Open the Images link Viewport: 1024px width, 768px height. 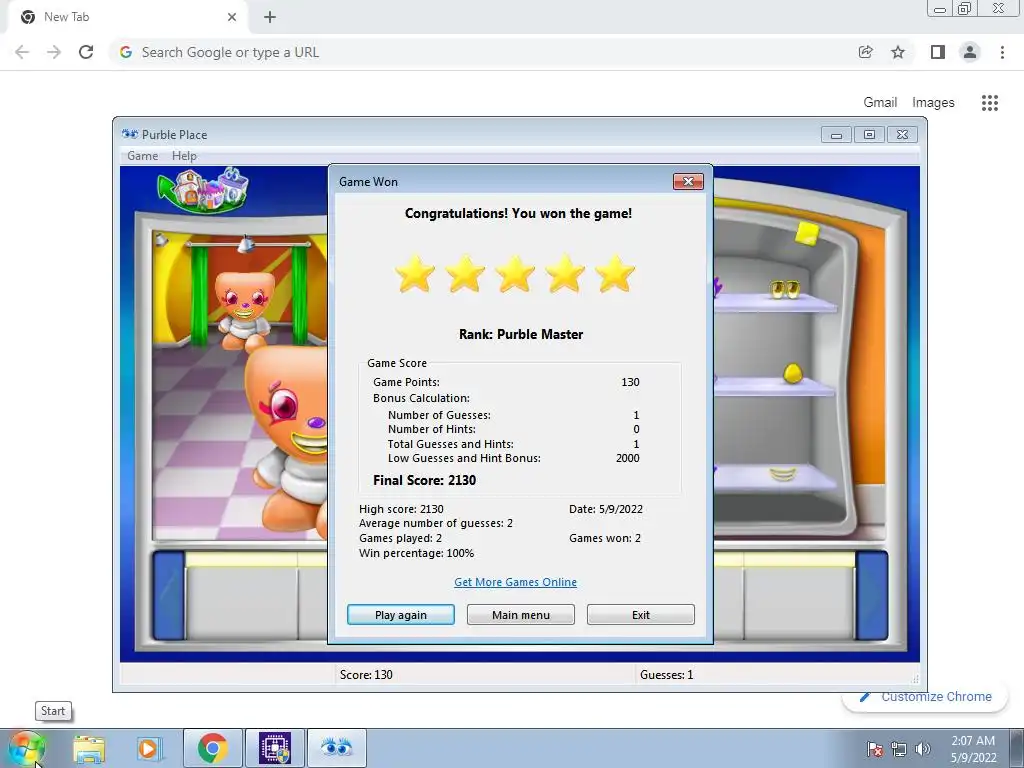pyautogui.click(x=933, y=103)
